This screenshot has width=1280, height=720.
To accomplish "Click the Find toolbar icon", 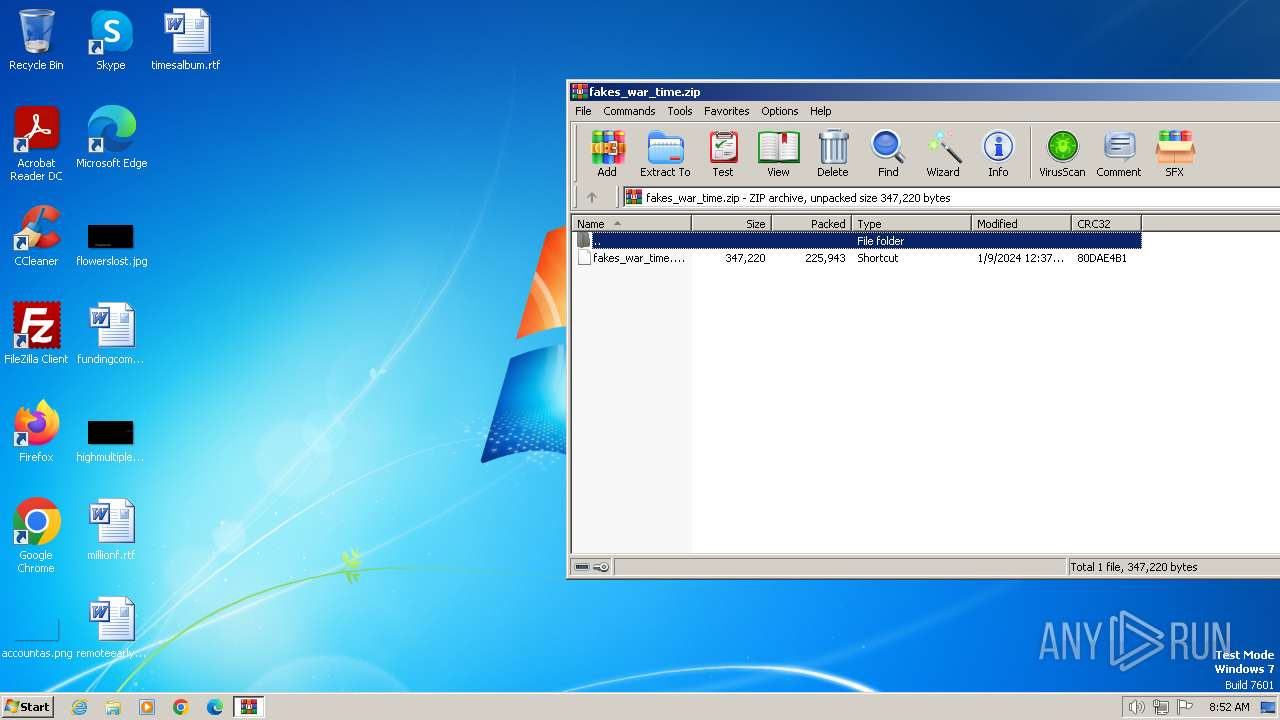I will click(888, 154).
